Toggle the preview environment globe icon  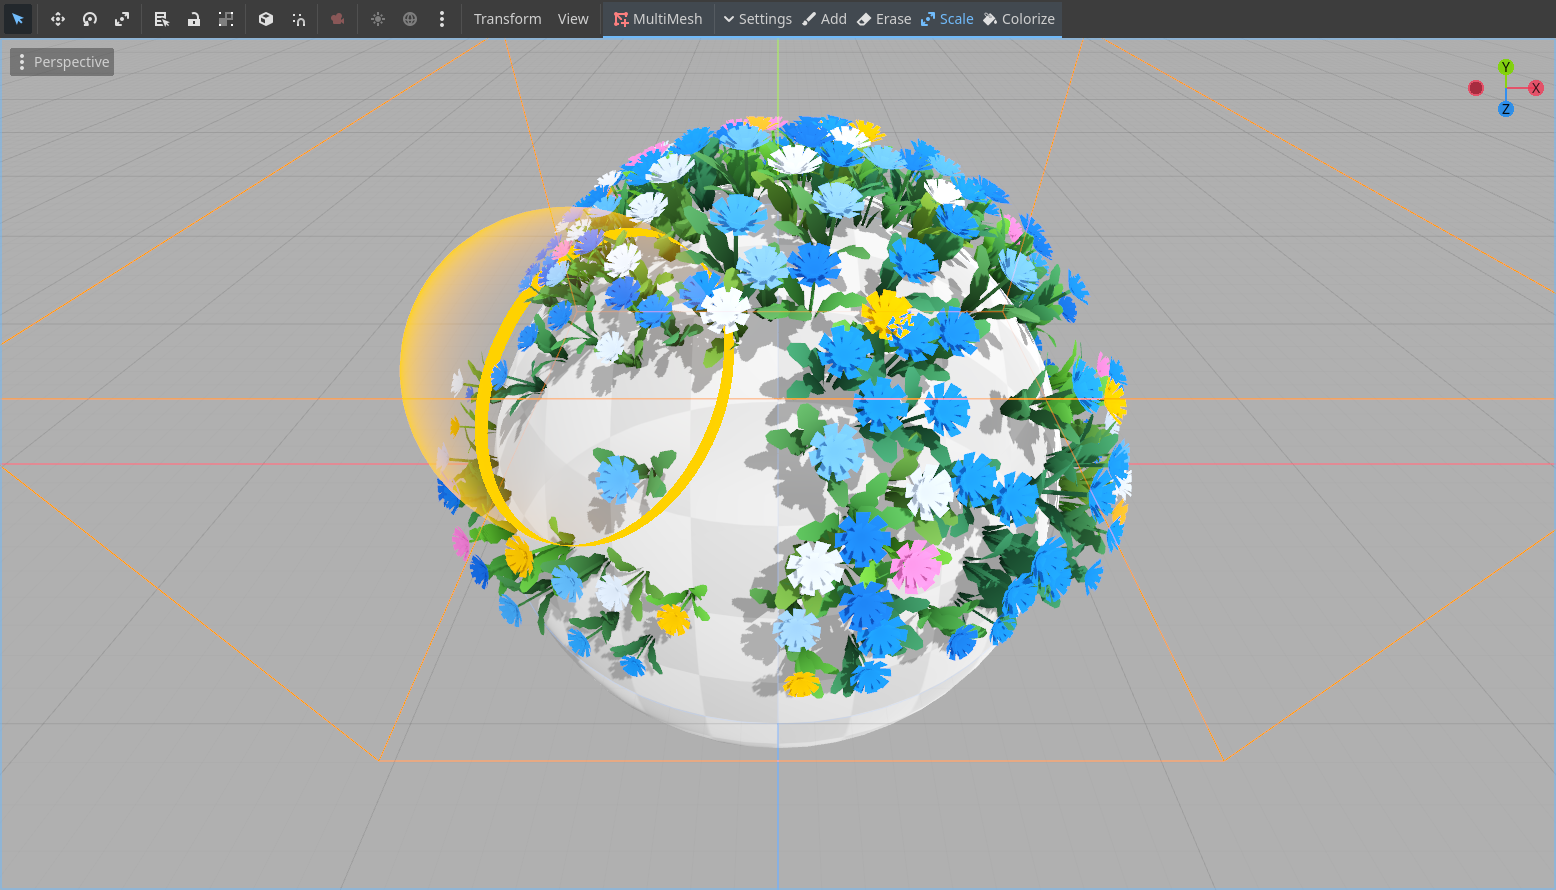(x=410, y=19)
